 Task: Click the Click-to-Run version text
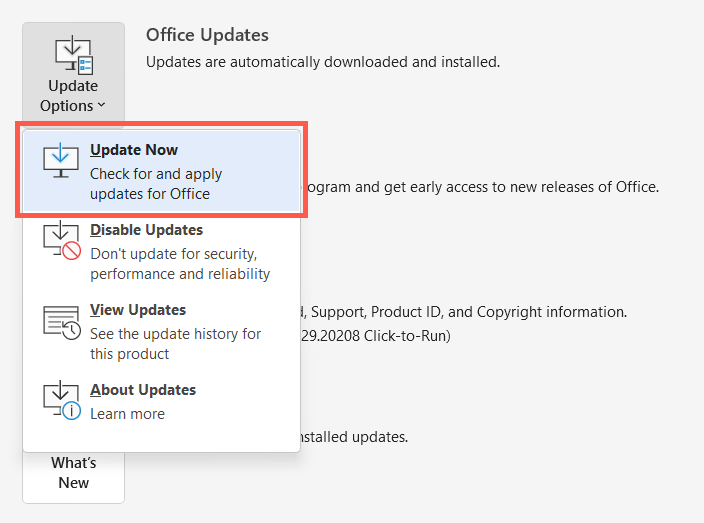tap(375, 336)
